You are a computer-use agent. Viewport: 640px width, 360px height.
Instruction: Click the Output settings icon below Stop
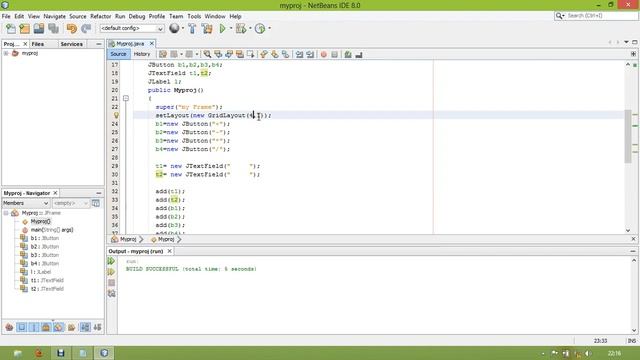[x=111, y=293]
